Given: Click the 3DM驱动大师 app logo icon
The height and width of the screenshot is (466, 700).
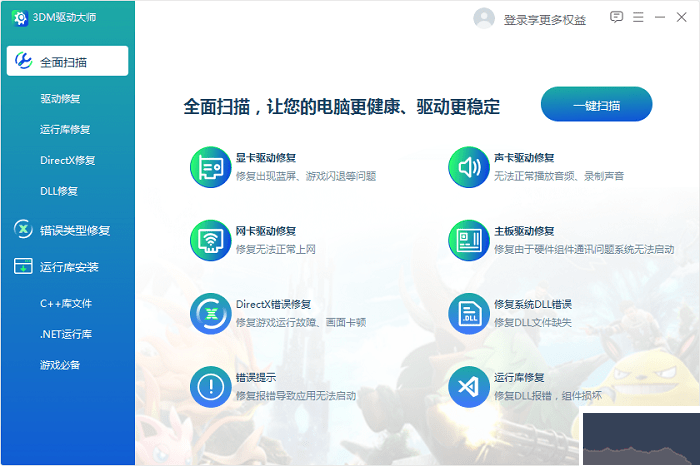Looking at the screenshot, I should pyautogui.click(x=20, y=18).
